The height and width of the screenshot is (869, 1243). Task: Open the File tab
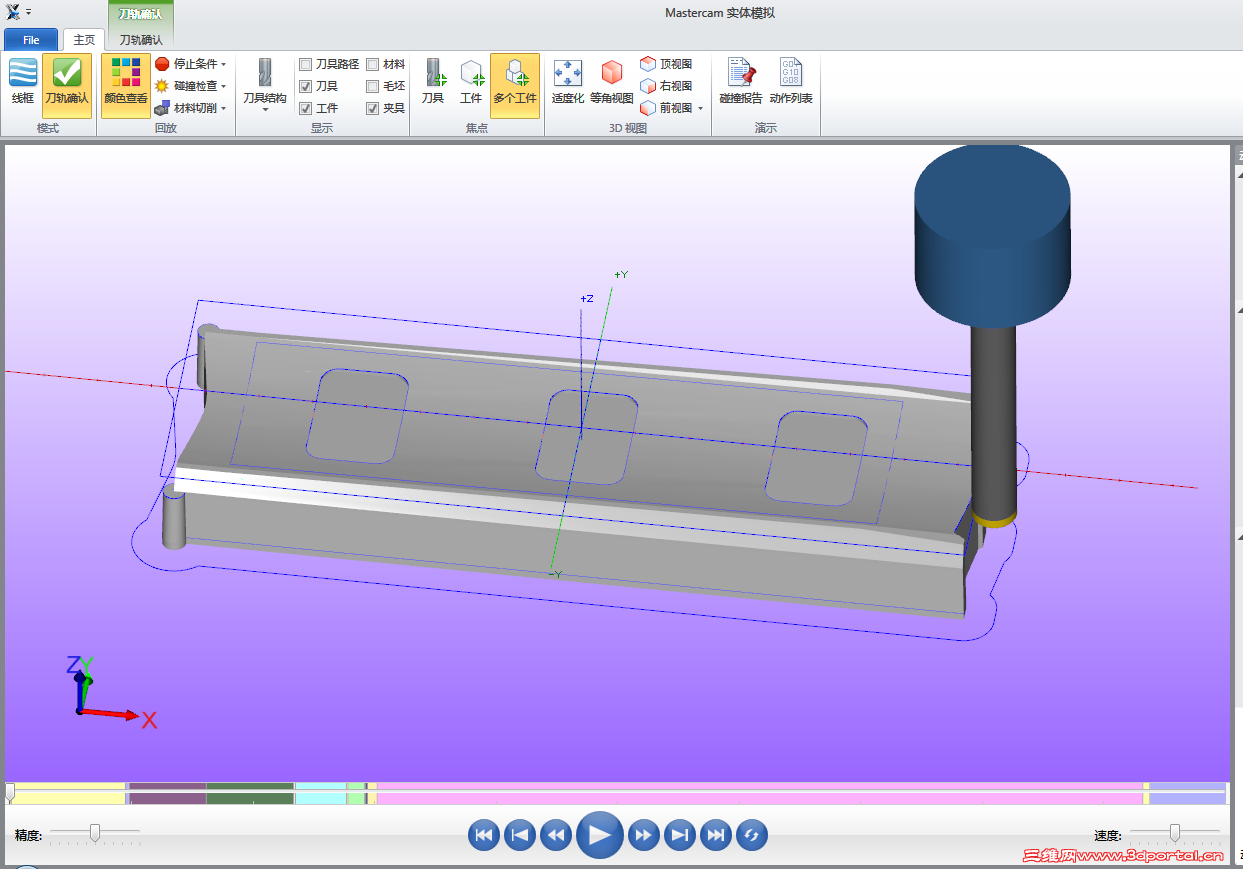coord(31,40)
